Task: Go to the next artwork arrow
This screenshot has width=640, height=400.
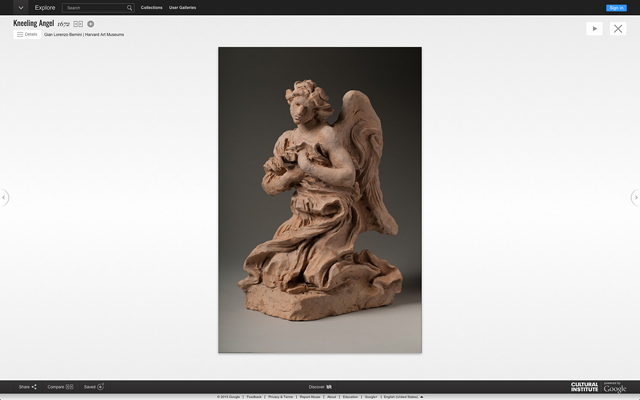Action: pos(636,198)
